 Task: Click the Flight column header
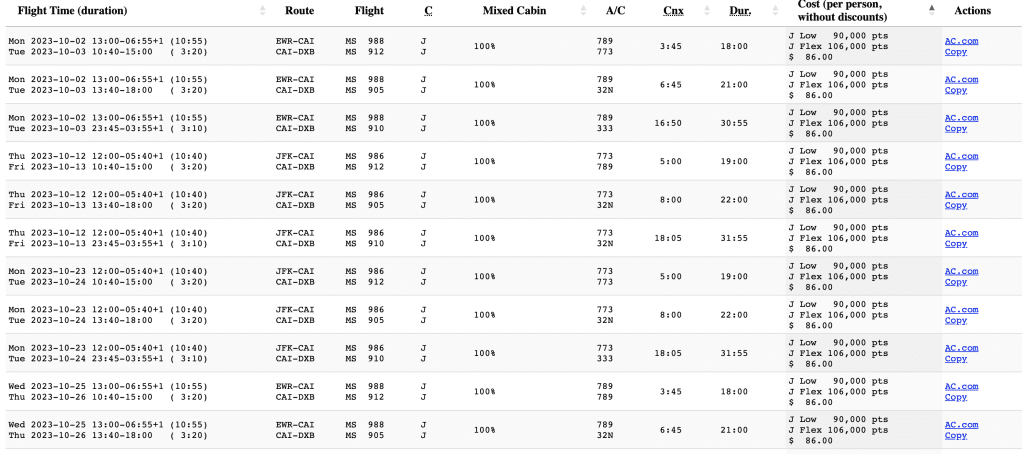click(370, 10)
